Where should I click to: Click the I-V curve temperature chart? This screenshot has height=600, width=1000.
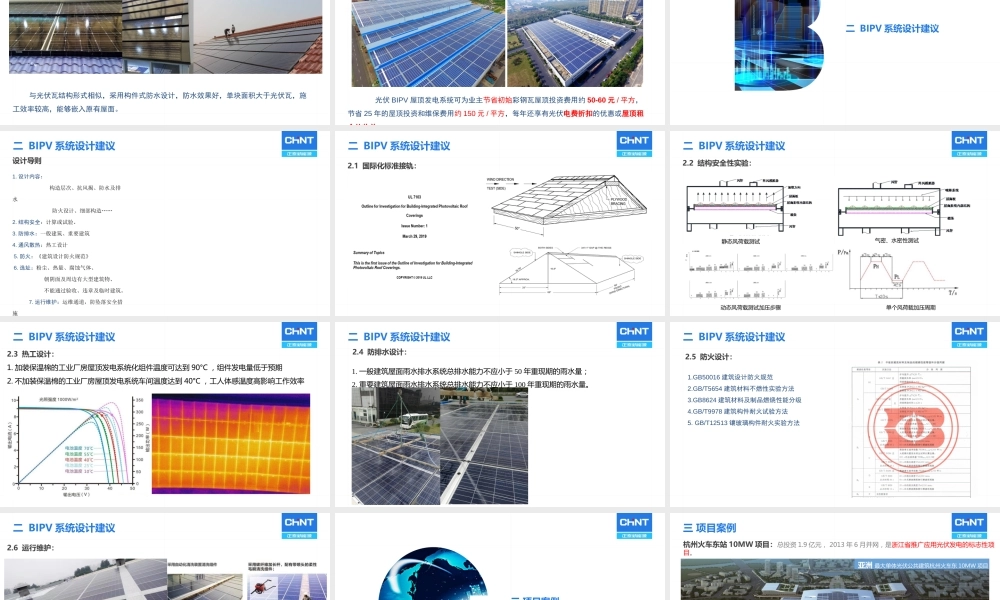coord(77,445)
